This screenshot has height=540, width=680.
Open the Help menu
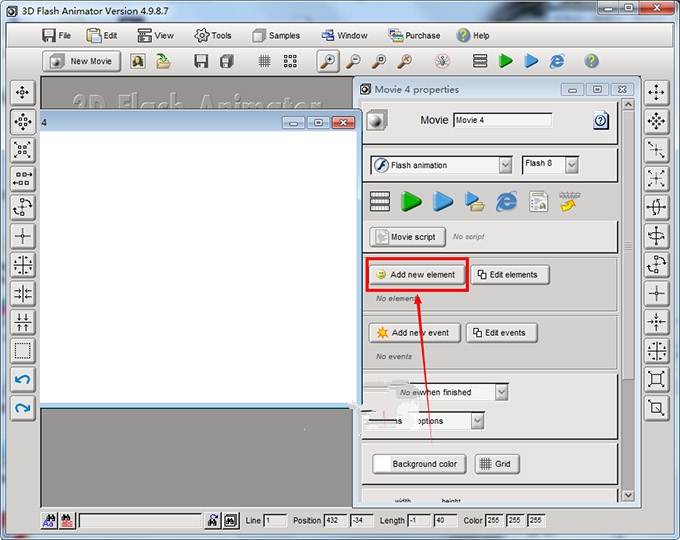[473, 36]
